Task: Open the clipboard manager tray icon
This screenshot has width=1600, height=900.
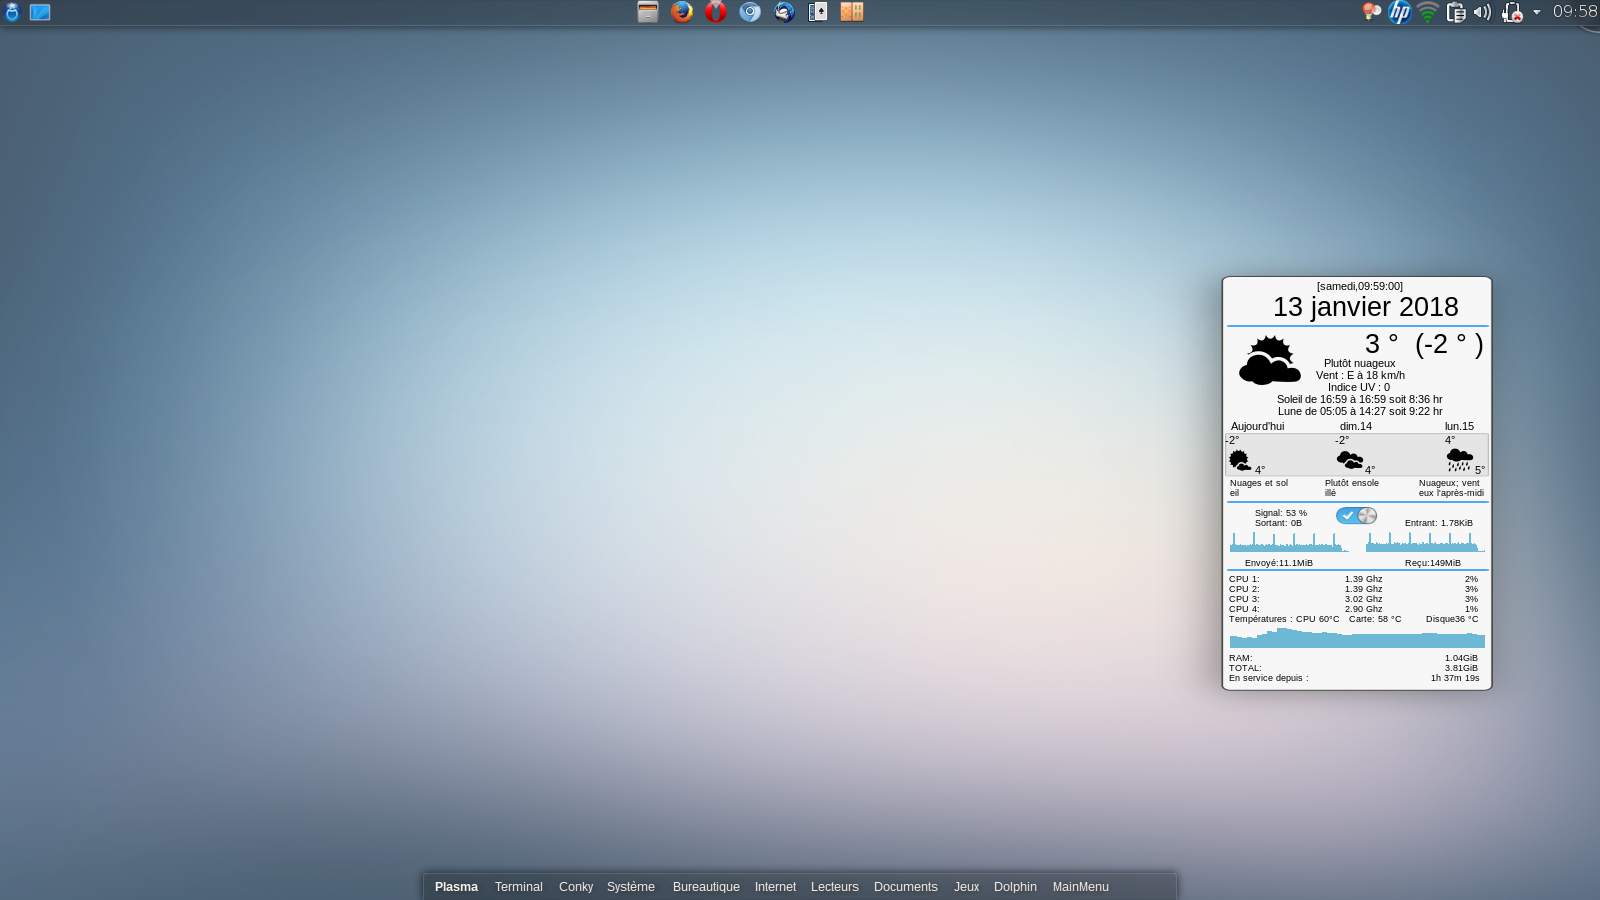Action: 1456,12
